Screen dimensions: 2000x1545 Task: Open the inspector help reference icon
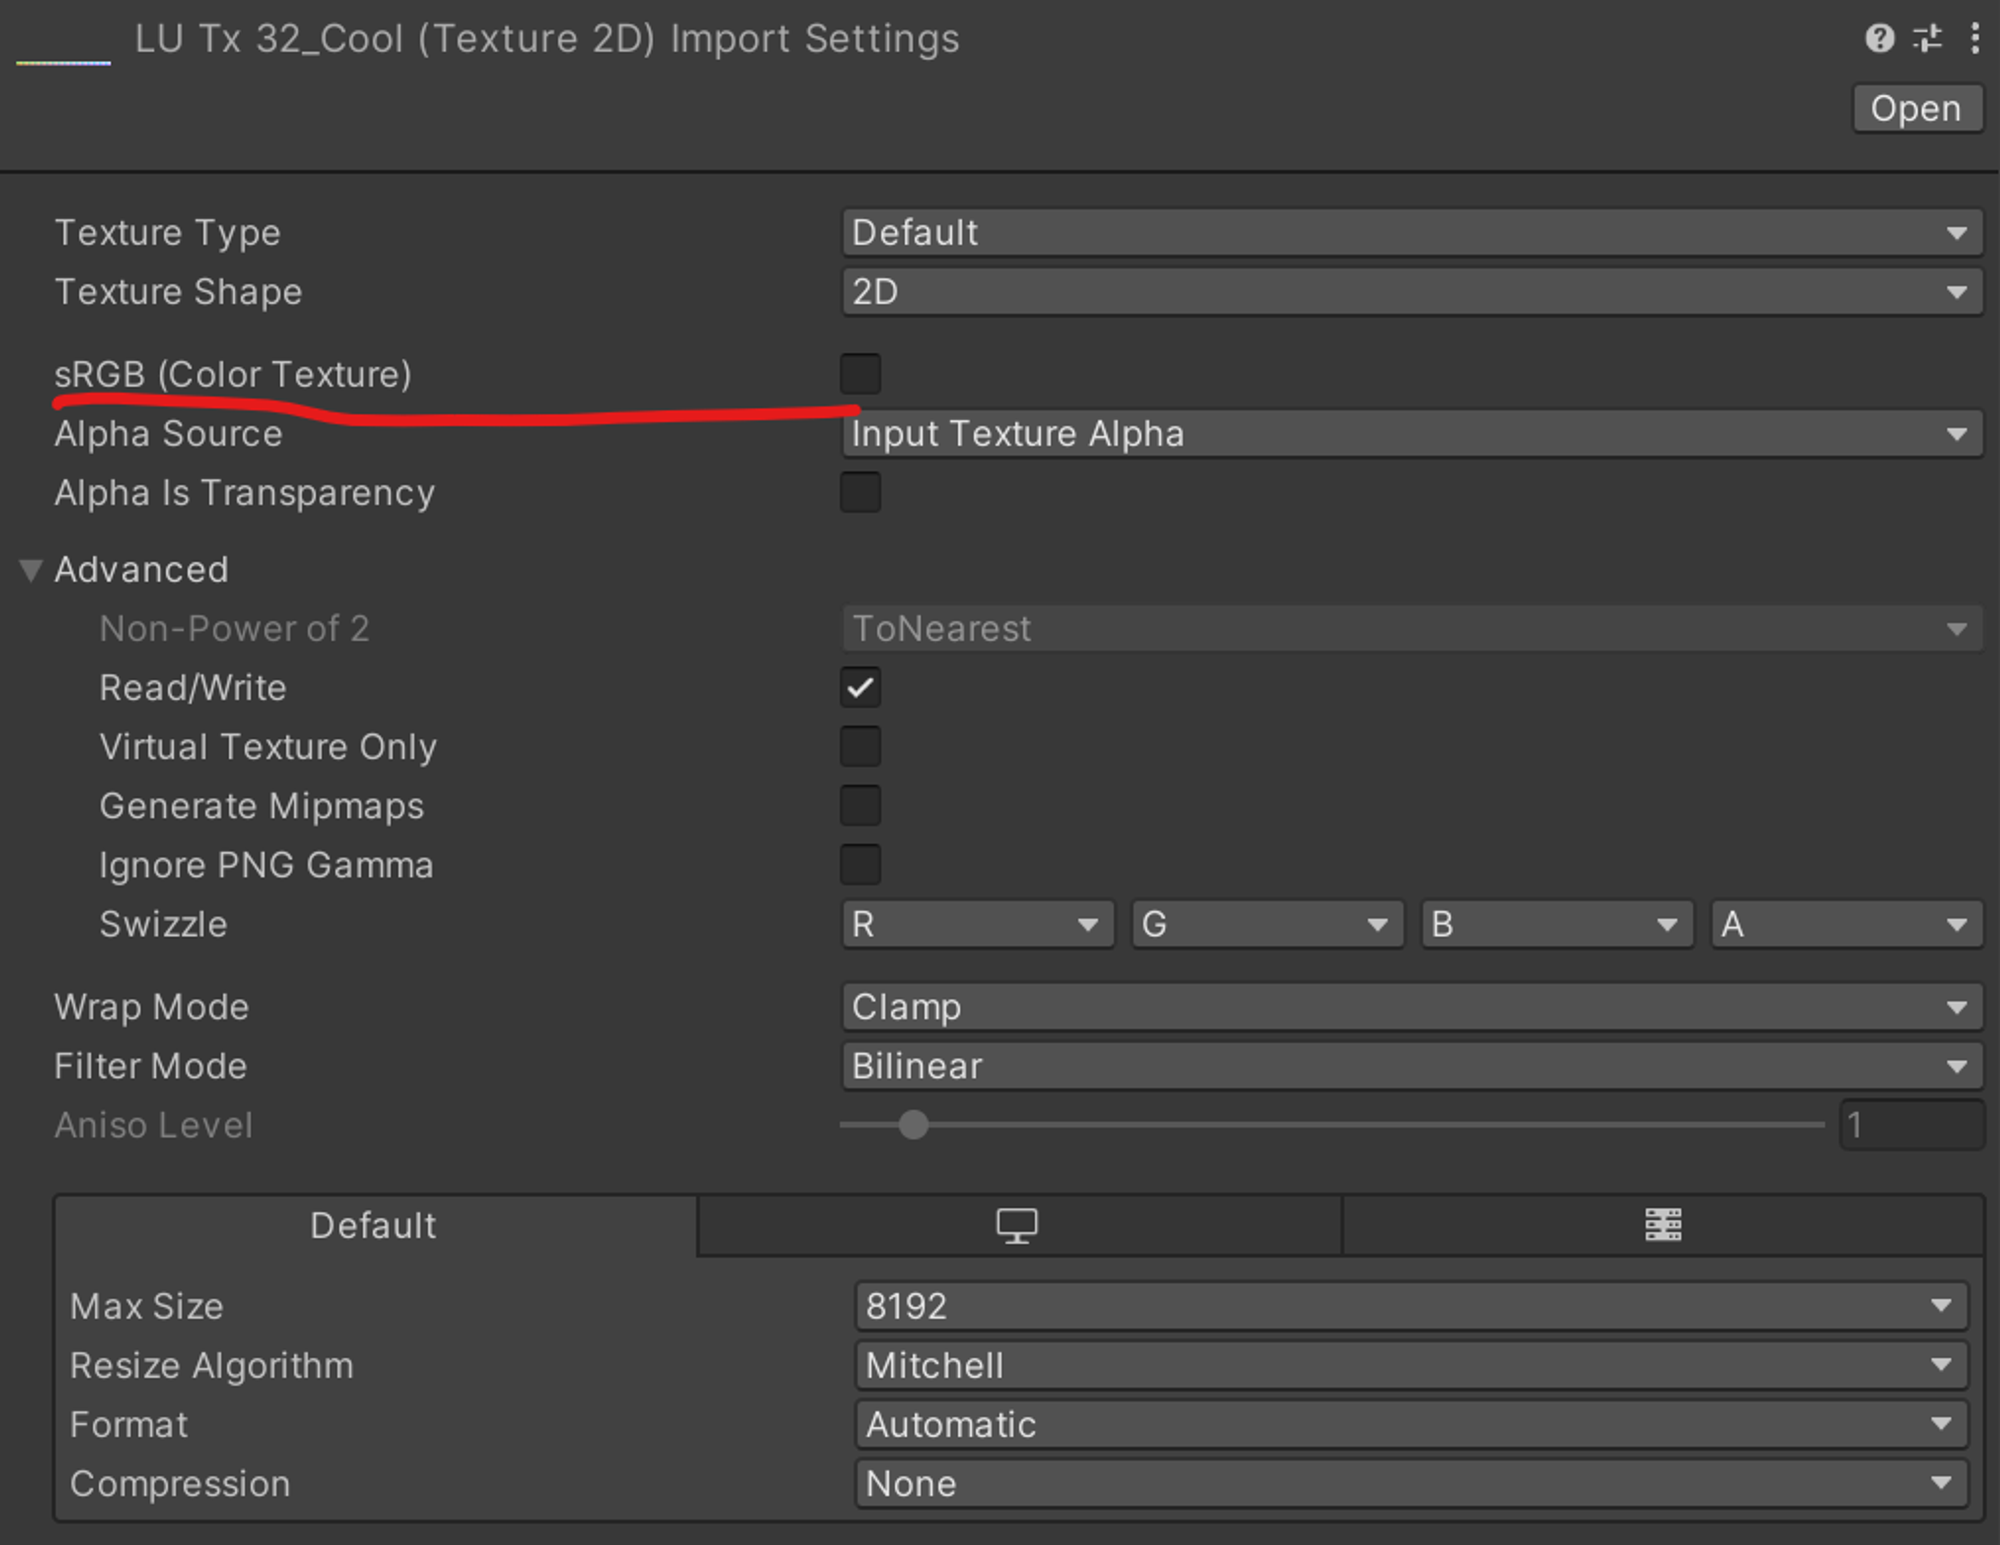click(x=1879, y=39)
